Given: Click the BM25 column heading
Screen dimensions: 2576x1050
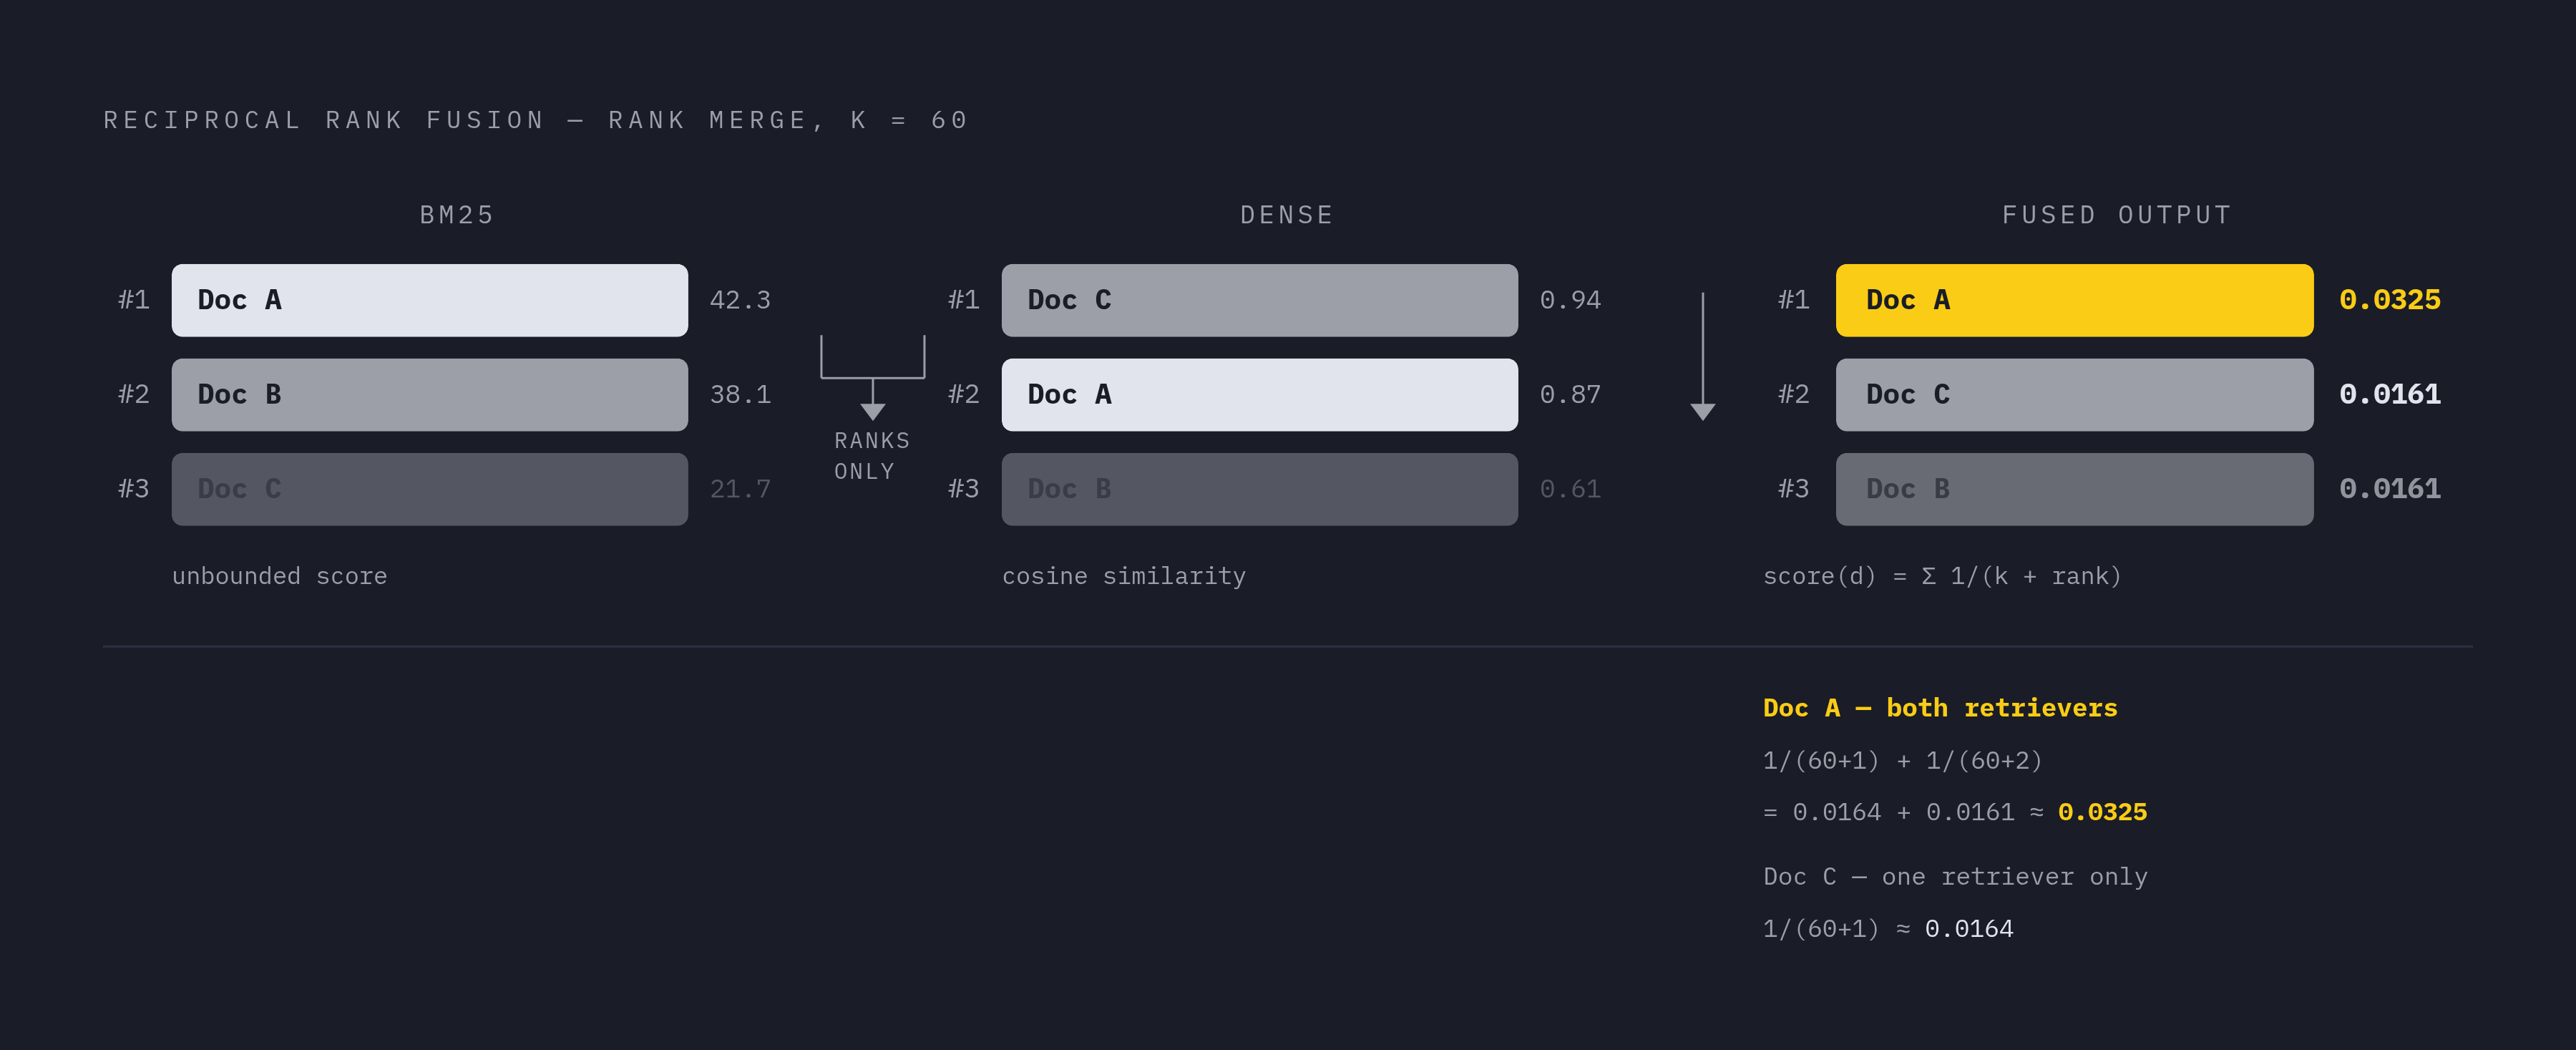Looking at the screenshot, I should point(457,215).
